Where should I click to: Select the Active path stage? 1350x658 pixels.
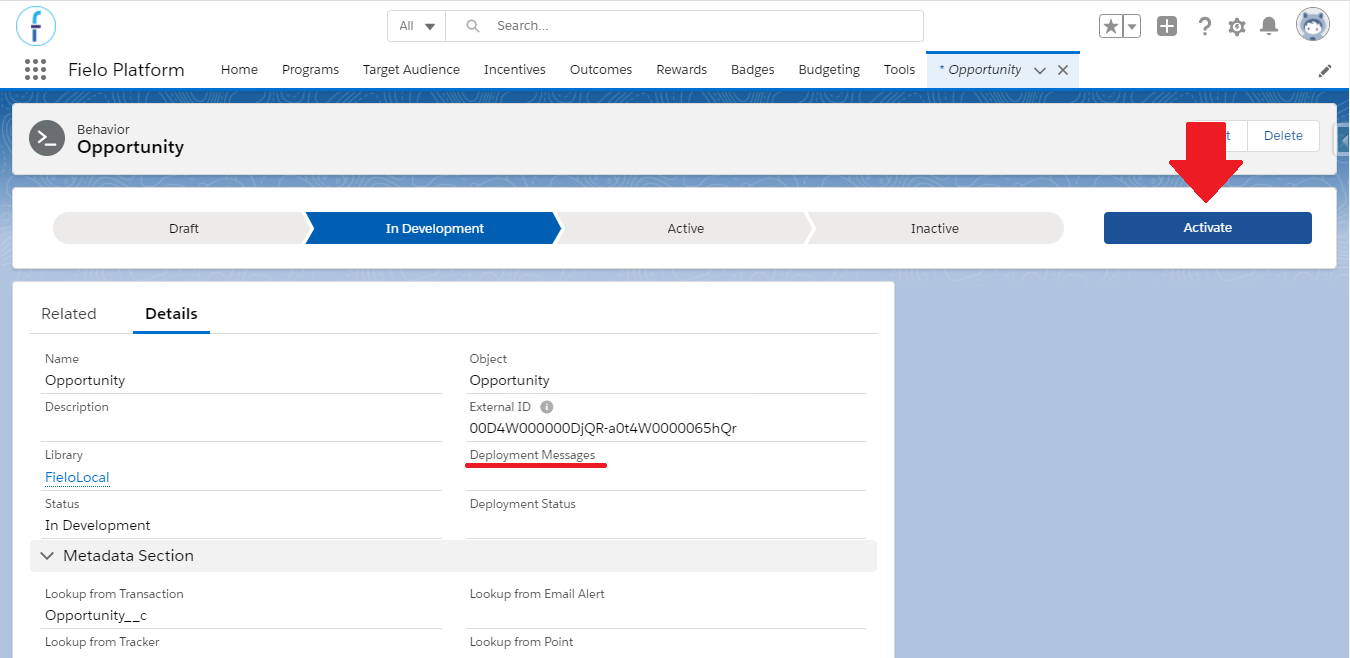(x=685, y=228)
